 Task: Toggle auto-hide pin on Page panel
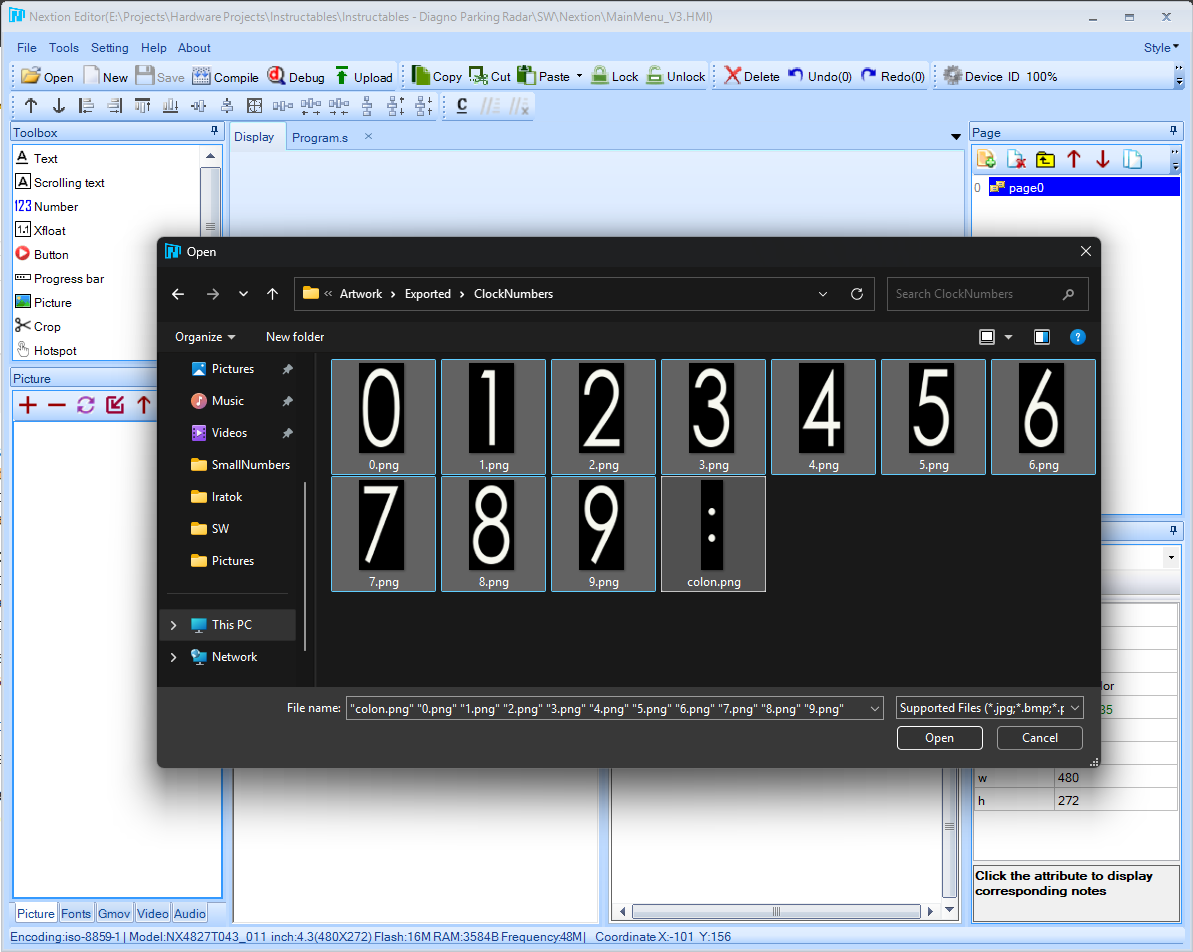click(1173, 132)
